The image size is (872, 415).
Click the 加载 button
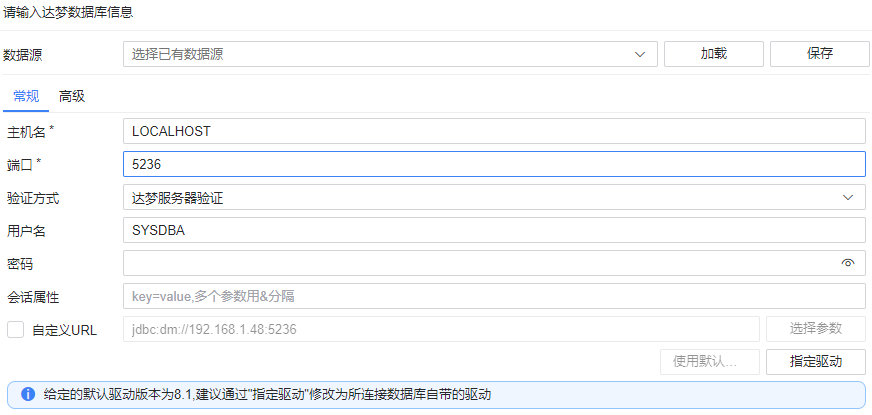tap(714, 54)
